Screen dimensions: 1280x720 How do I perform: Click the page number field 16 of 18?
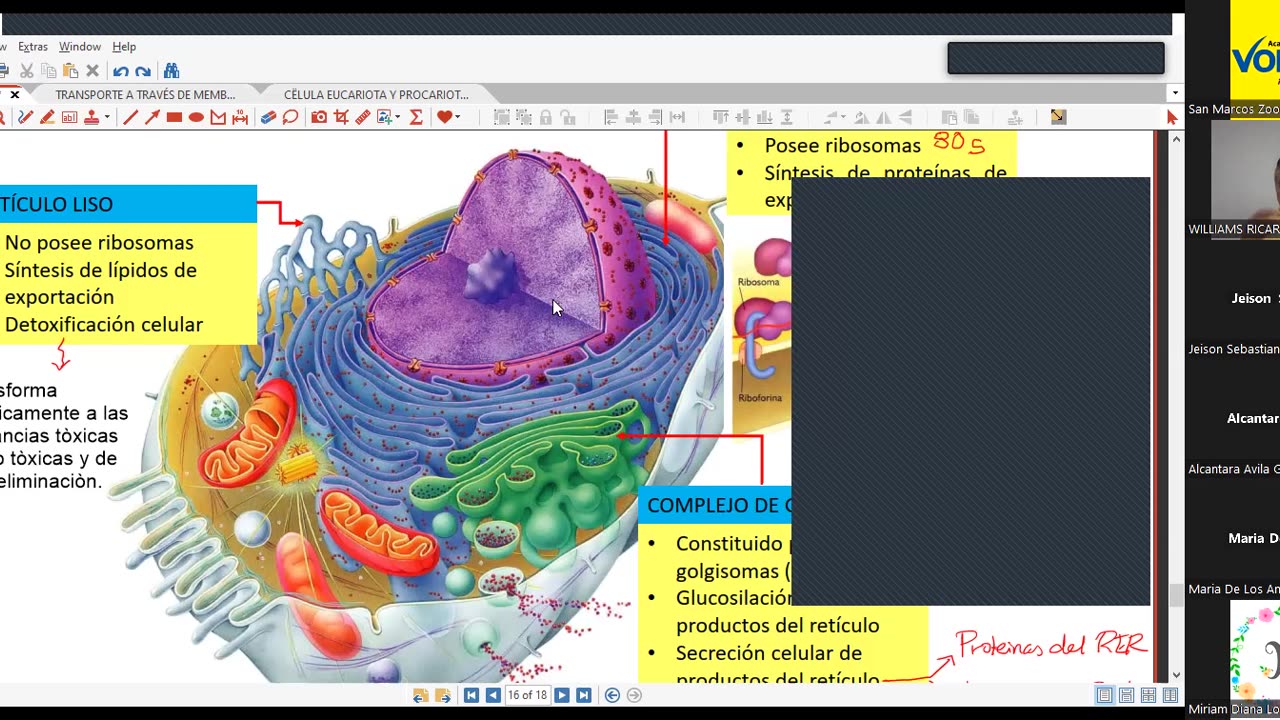pos(527,696)
